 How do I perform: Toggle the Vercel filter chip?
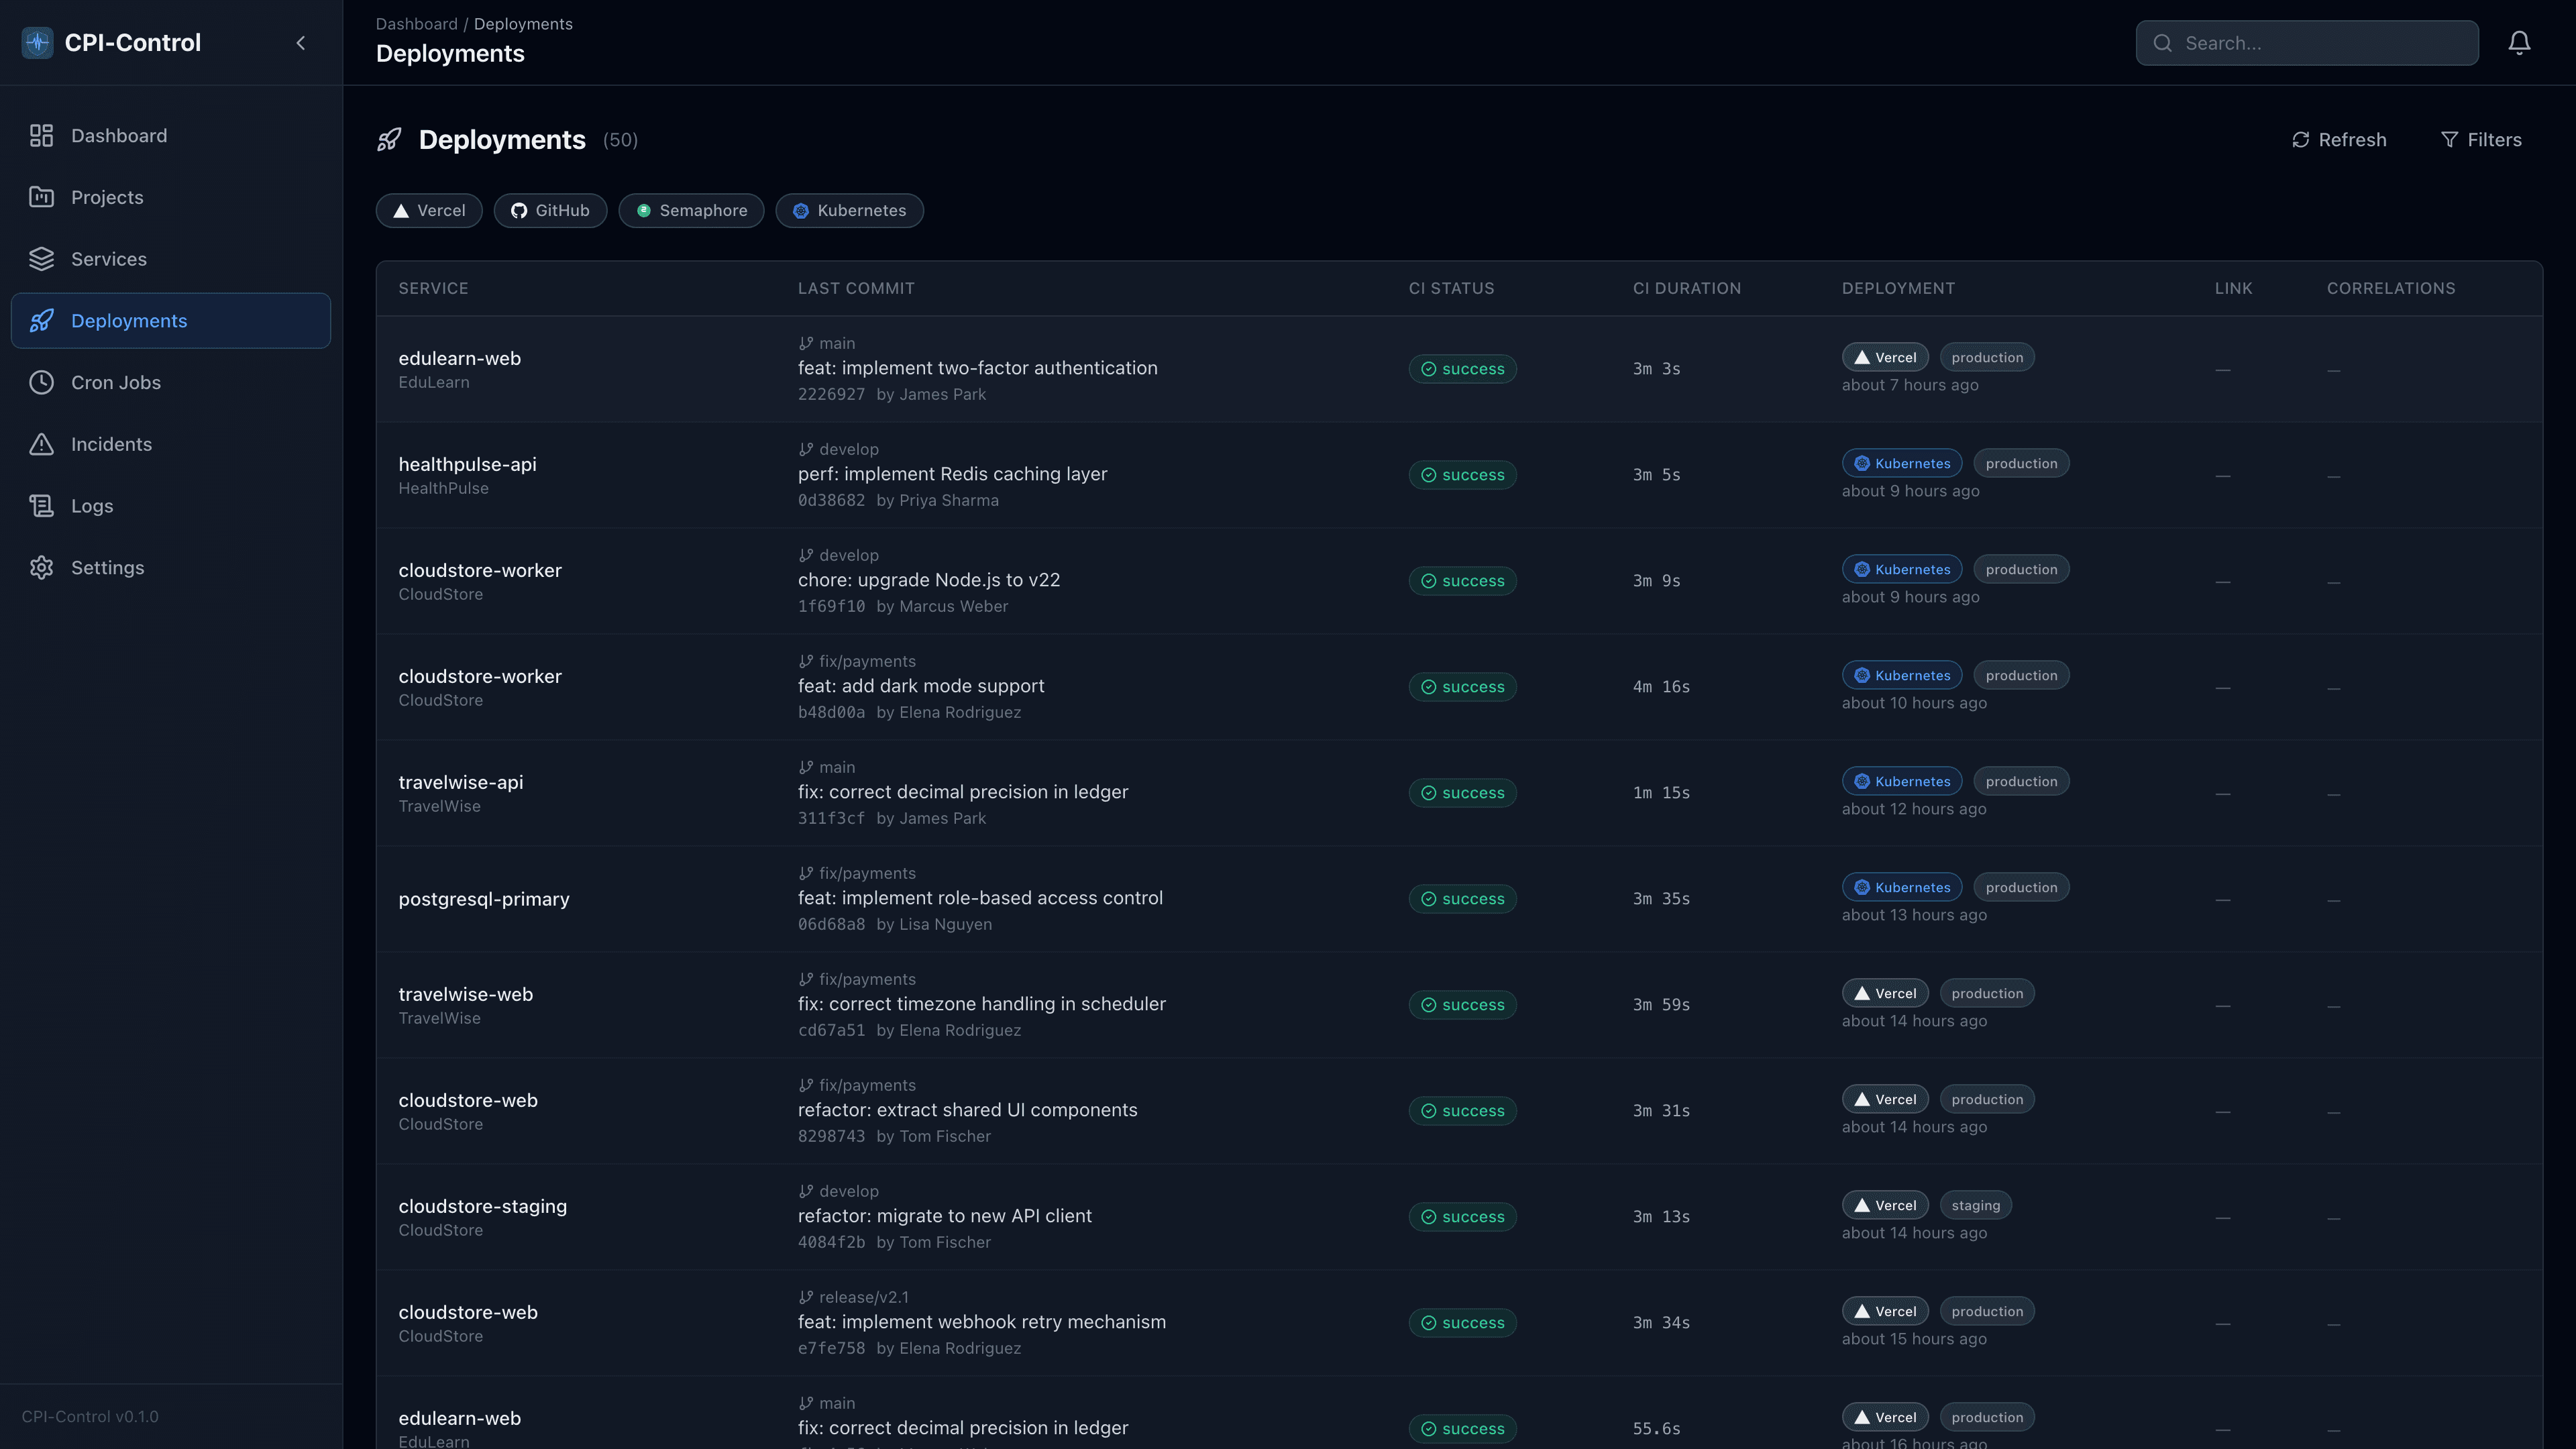pyautogui.click(x=429, y=210)
